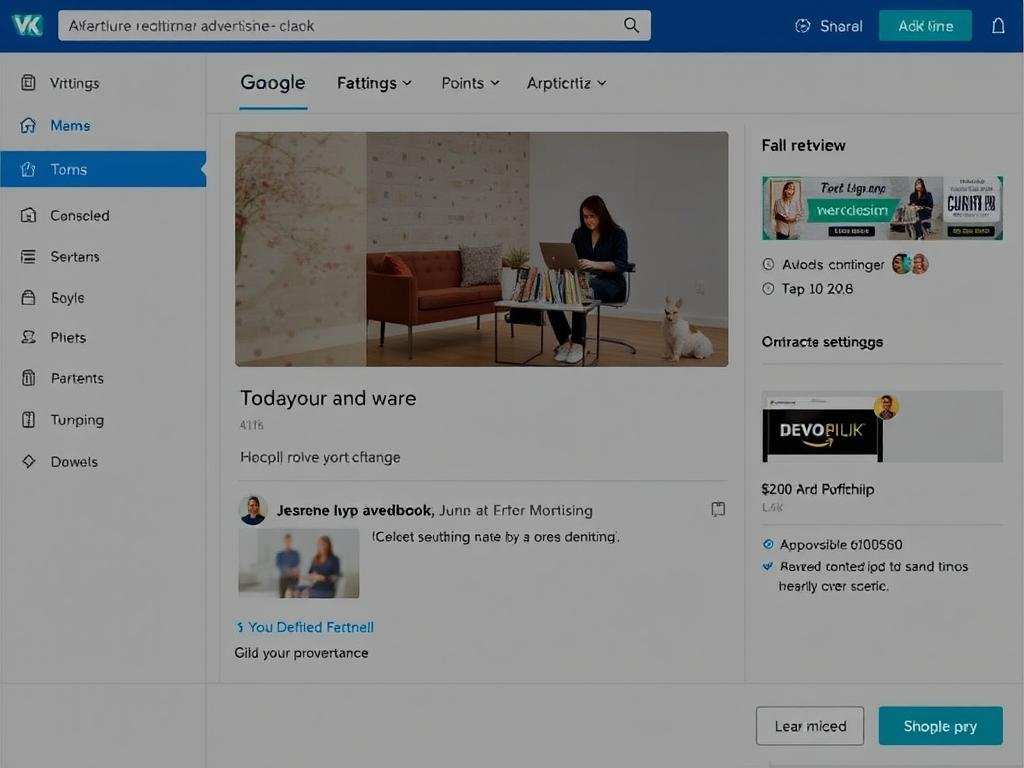Click bookmark icon on Jesrene post
Screen dimensions: 1024x768
[717, 509]
